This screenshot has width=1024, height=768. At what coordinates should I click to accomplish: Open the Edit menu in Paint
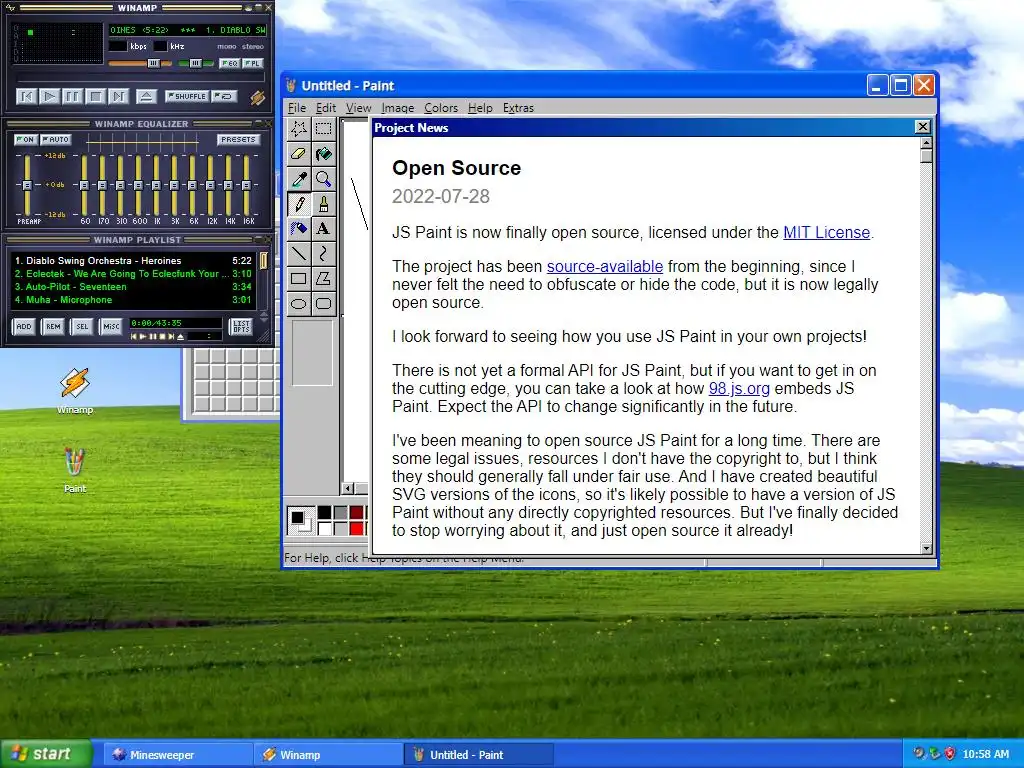pos(326,108)
